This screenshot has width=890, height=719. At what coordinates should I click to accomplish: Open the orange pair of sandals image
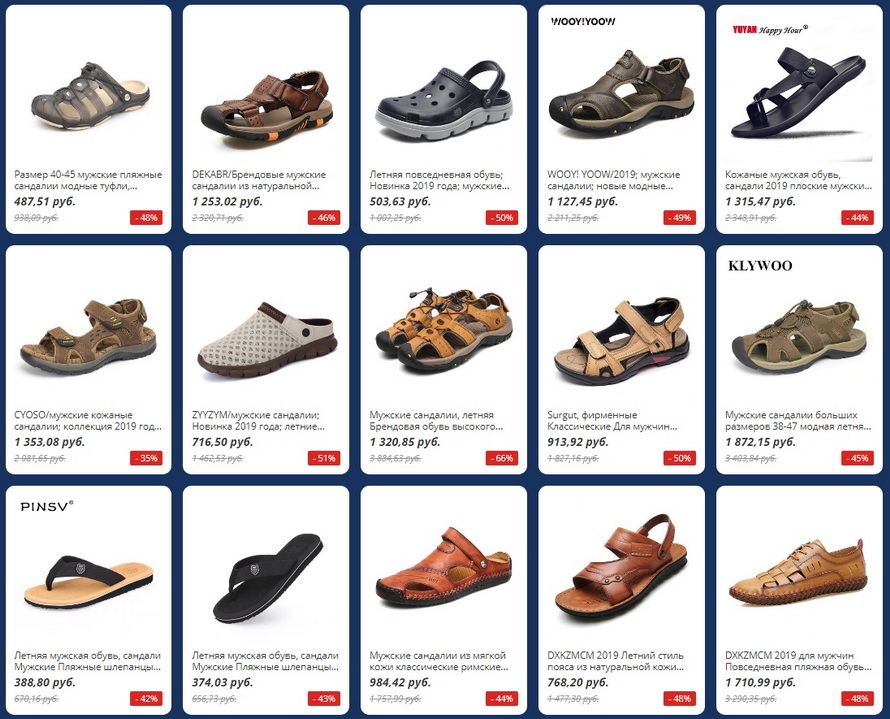[x=443, y=329]
